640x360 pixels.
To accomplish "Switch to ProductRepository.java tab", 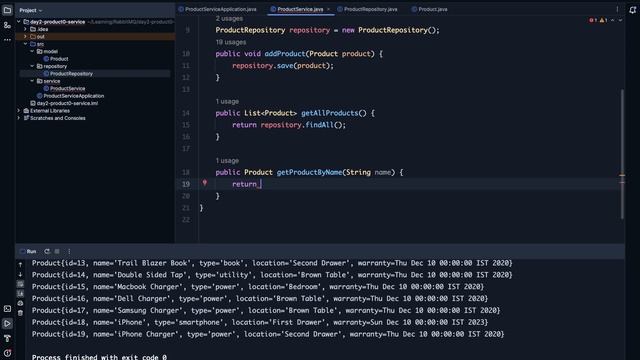I will coord(367,9).
